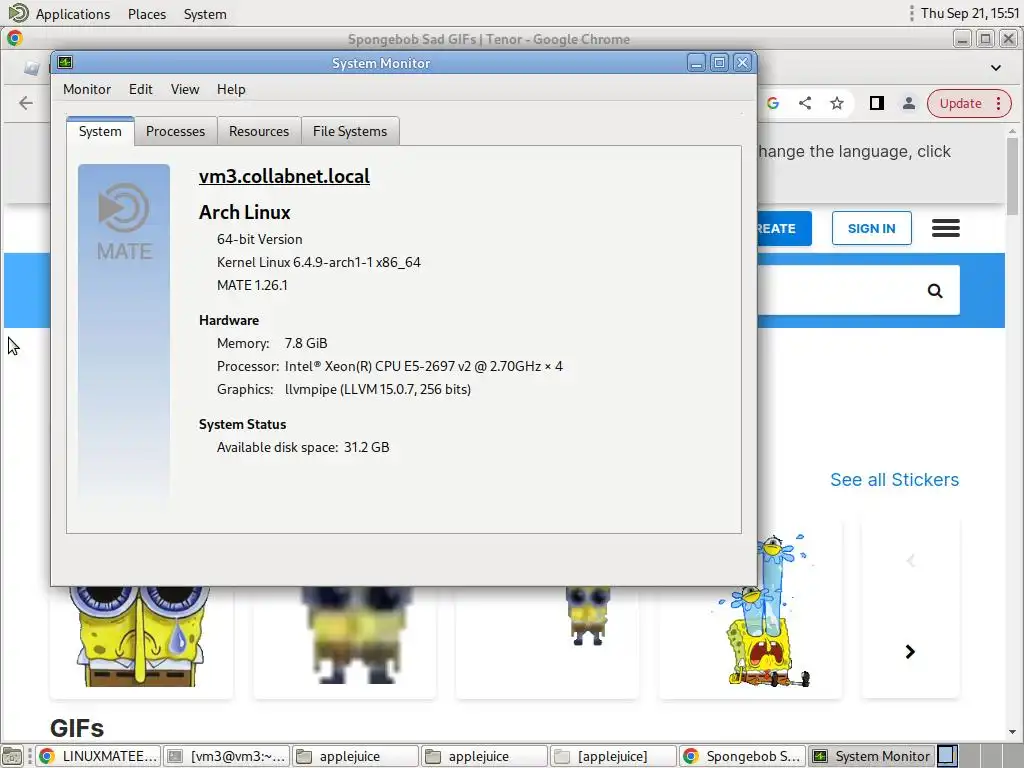Image resolution: width=1024 pixels, height=768 pixels.
Task: Open Chrome three-dot menu beside Update
Action: (x=999, y=103)
